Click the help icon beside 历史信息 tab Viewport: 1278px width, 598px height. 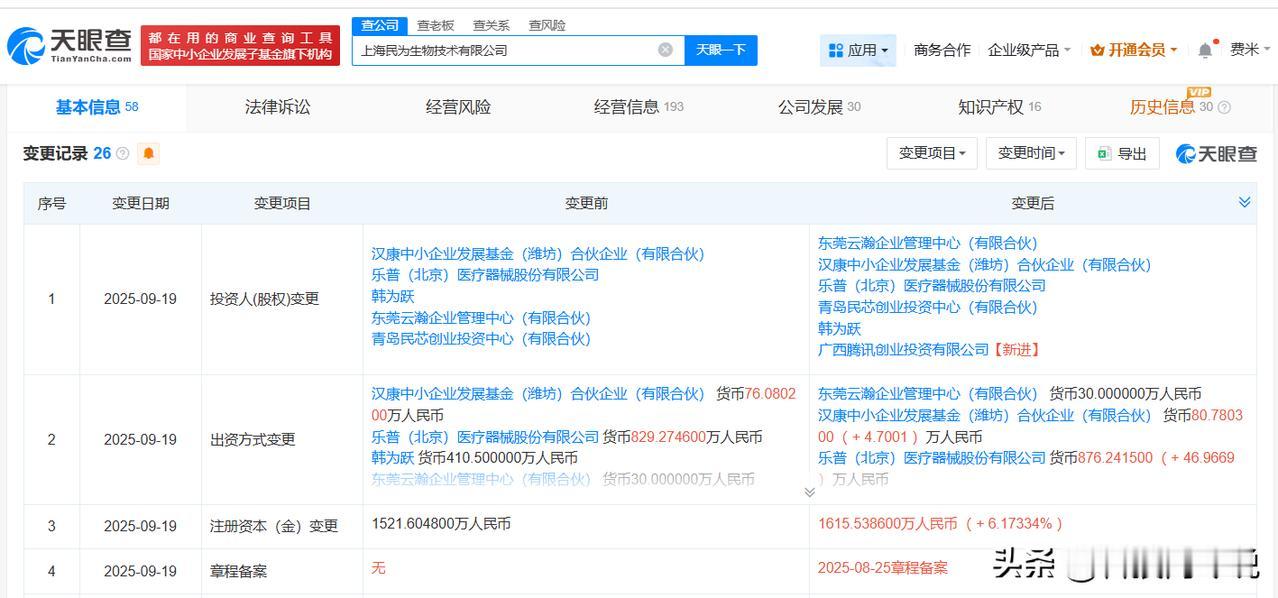point(1224,107)
